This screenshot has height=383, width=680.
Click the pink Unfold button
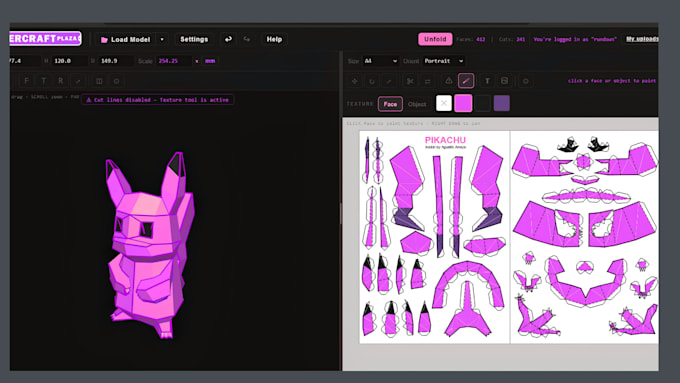[435, 39]
